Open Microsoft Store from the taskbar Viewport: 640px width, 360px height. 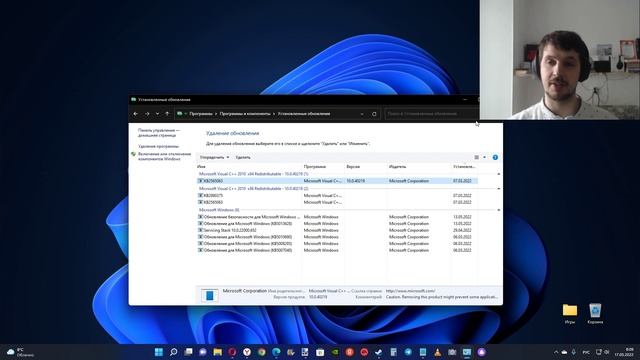pos(320,352)
